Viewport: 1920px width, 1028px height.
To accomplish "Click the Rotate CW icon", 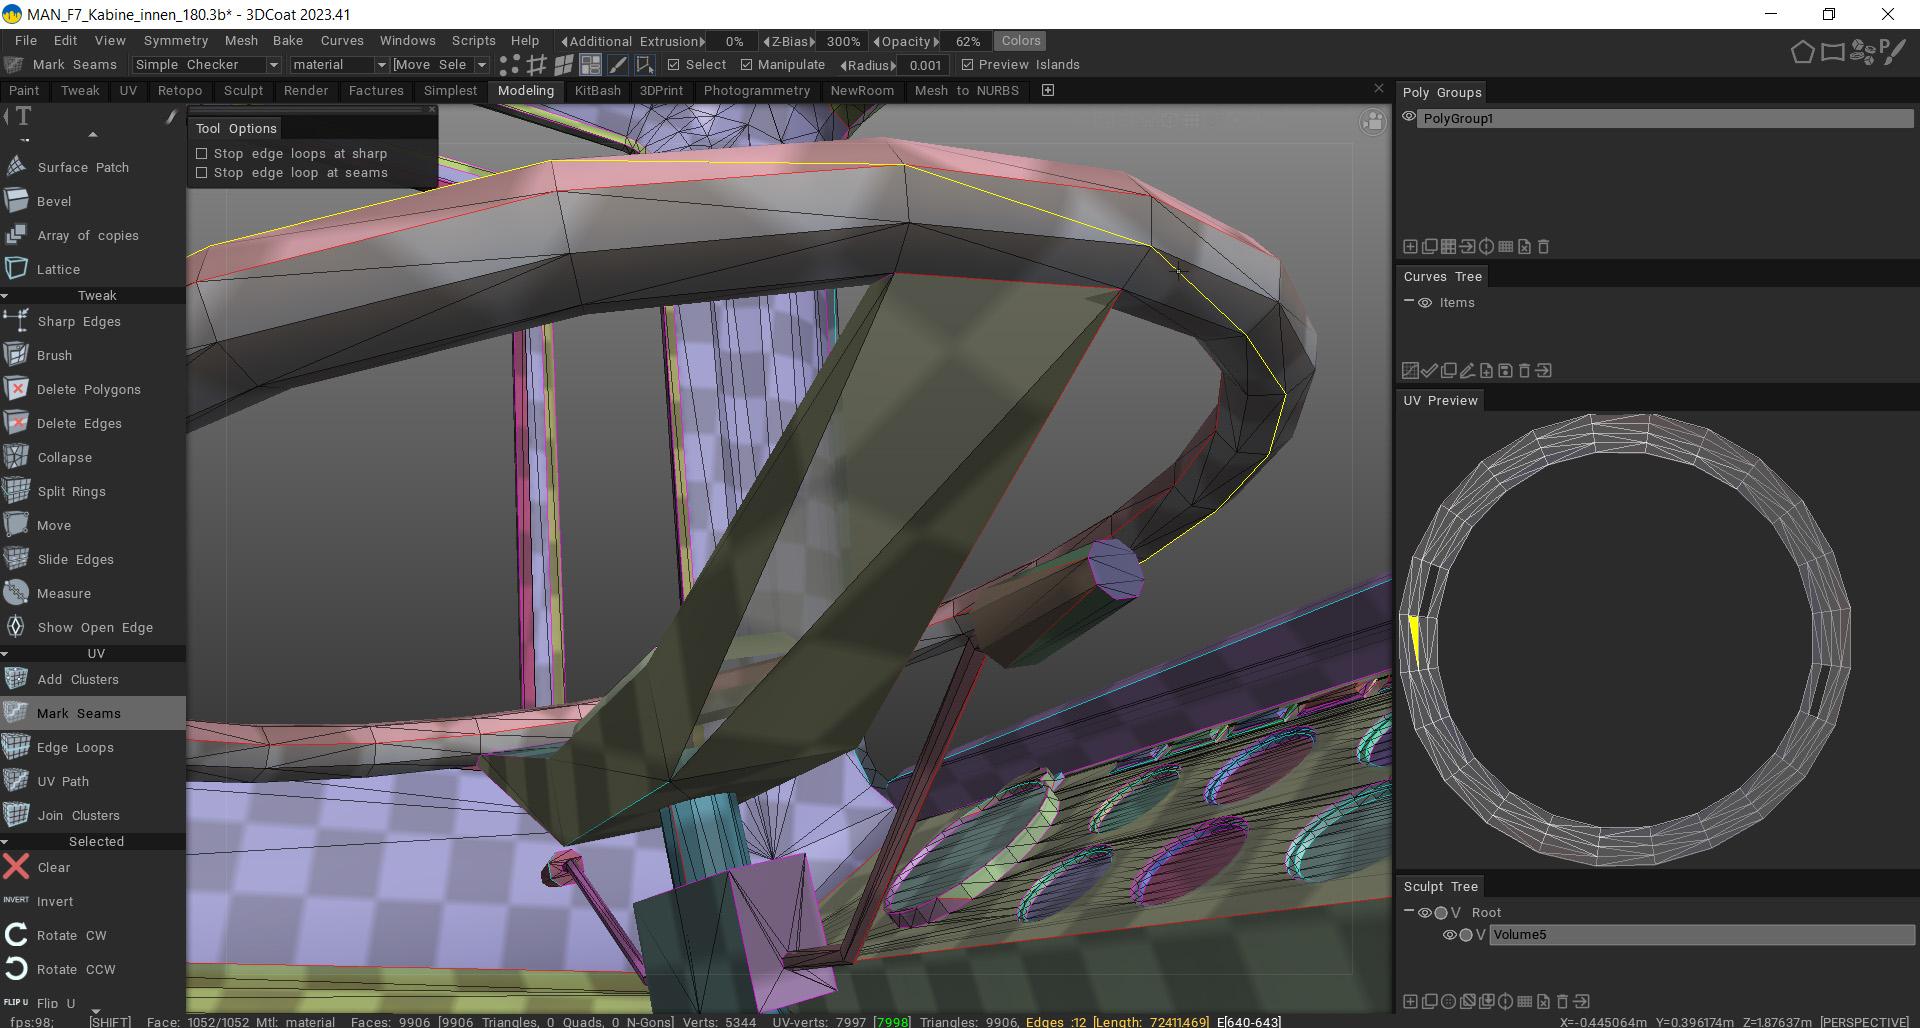I will (x=16, y=935).
